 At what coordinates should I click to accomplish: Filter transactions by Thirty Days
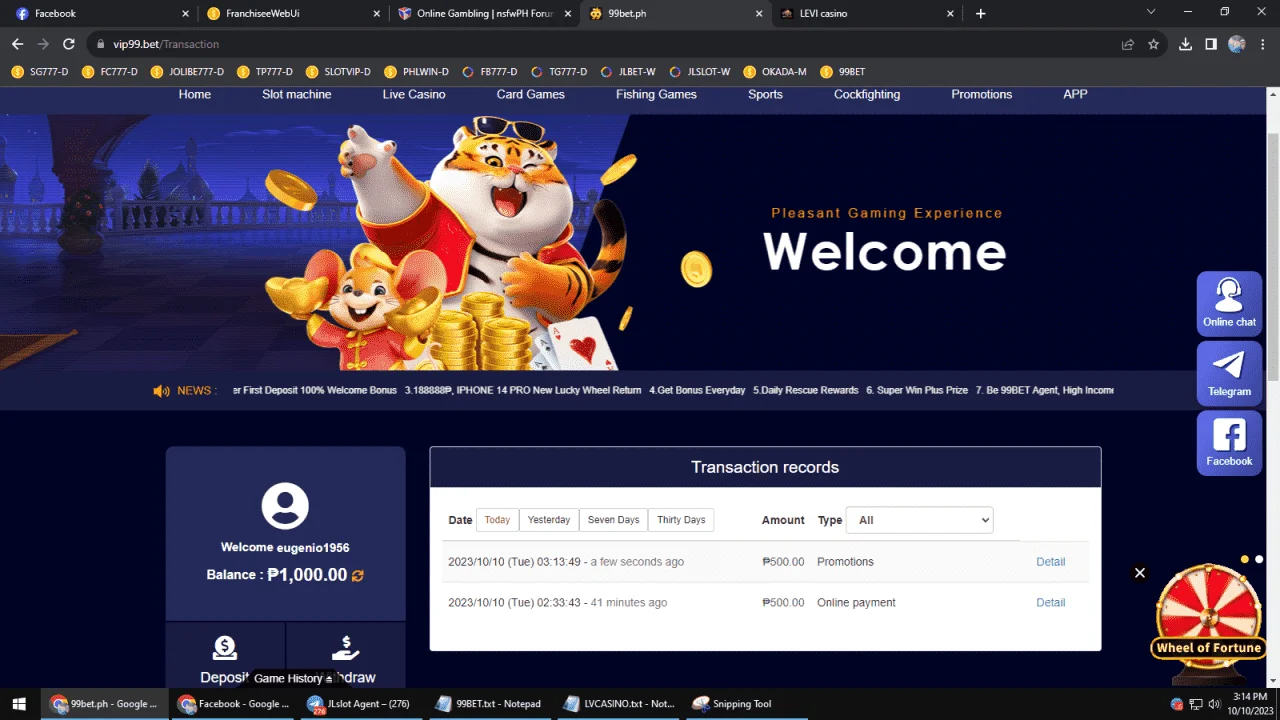coord(681,520)
